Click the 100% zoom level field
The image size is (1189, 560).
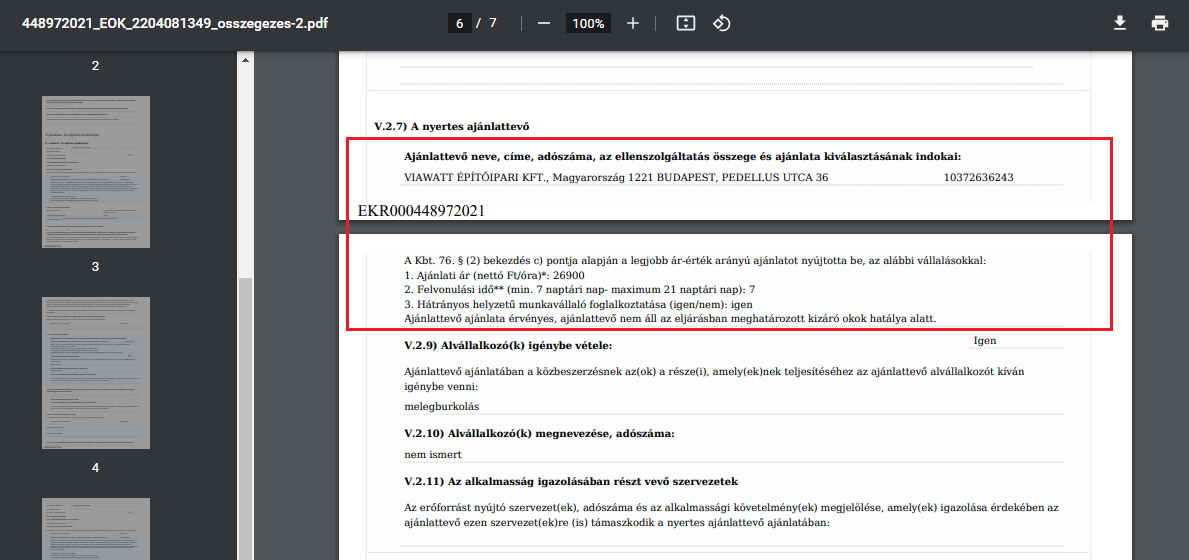tap(588, 23)
